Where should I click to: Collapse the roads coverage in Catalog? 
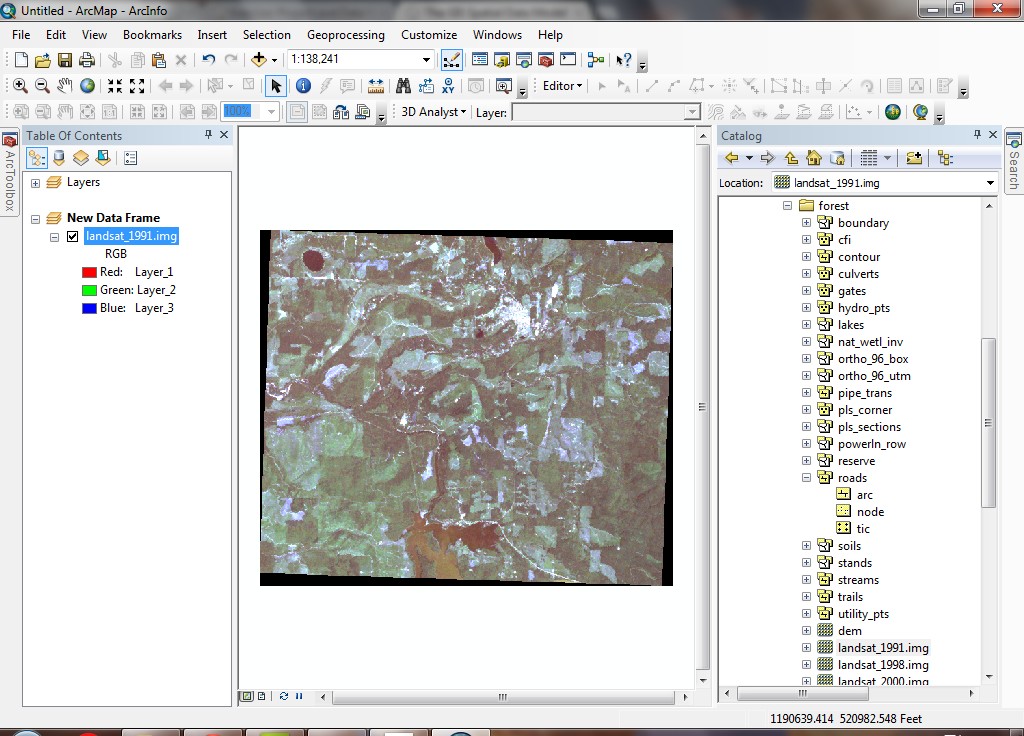click(806, 478)
